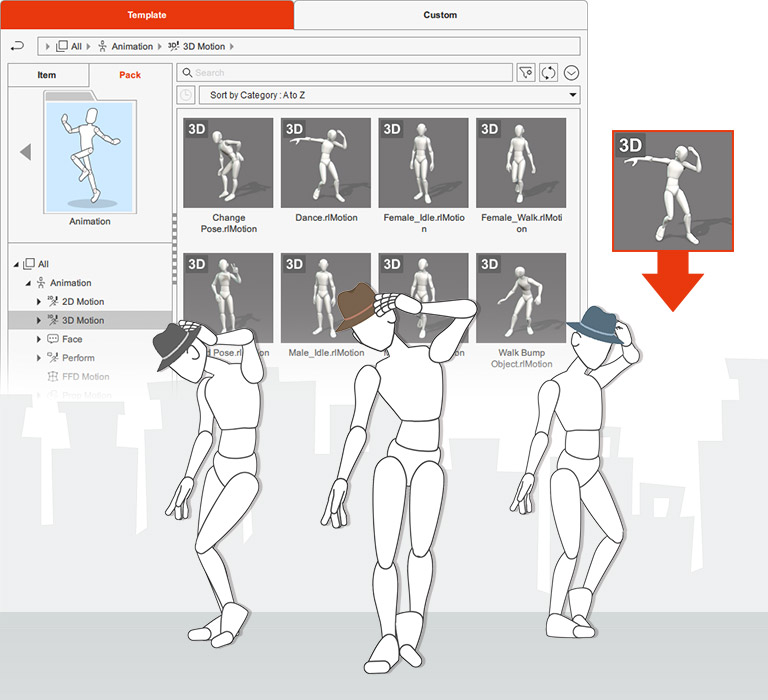
Task: Select 3D Motion in the tree
Action: 83,320
